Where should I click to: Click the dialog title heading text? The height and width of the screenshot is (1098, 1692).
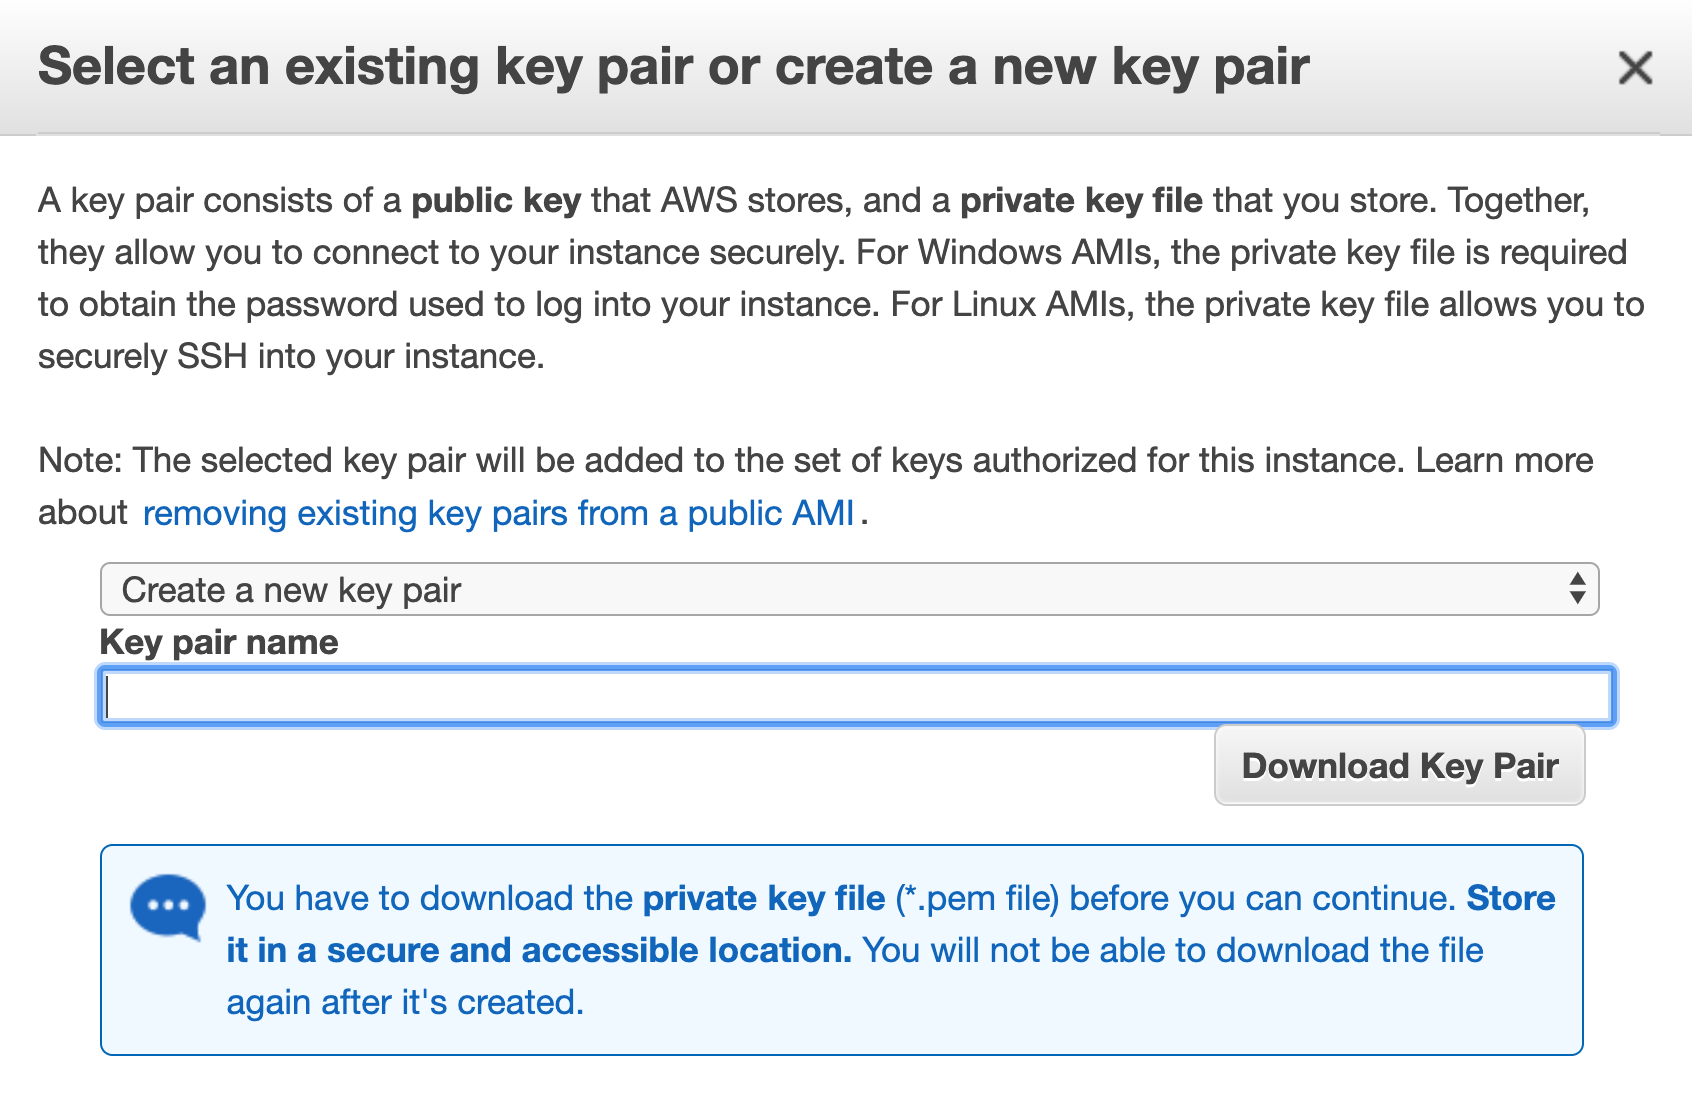673,67
